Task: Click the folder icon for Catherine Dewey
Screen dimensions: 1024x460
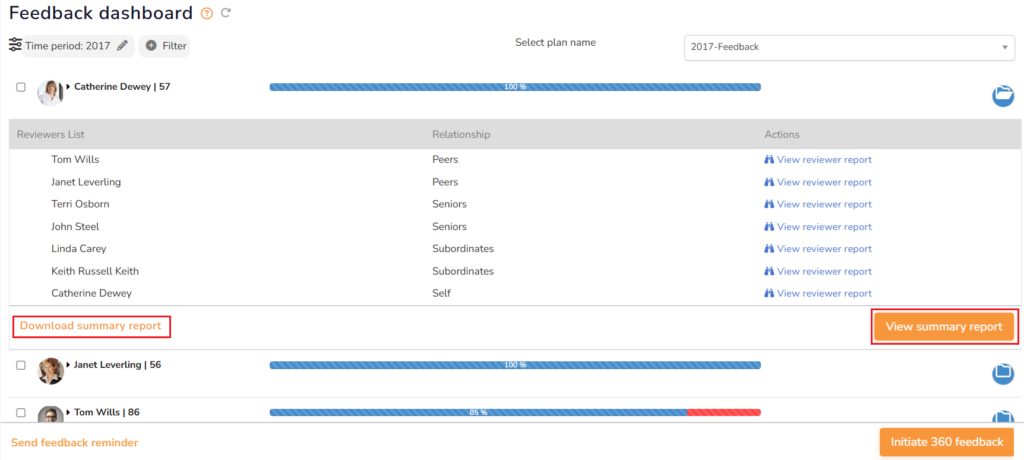Action: (1002, 95)
